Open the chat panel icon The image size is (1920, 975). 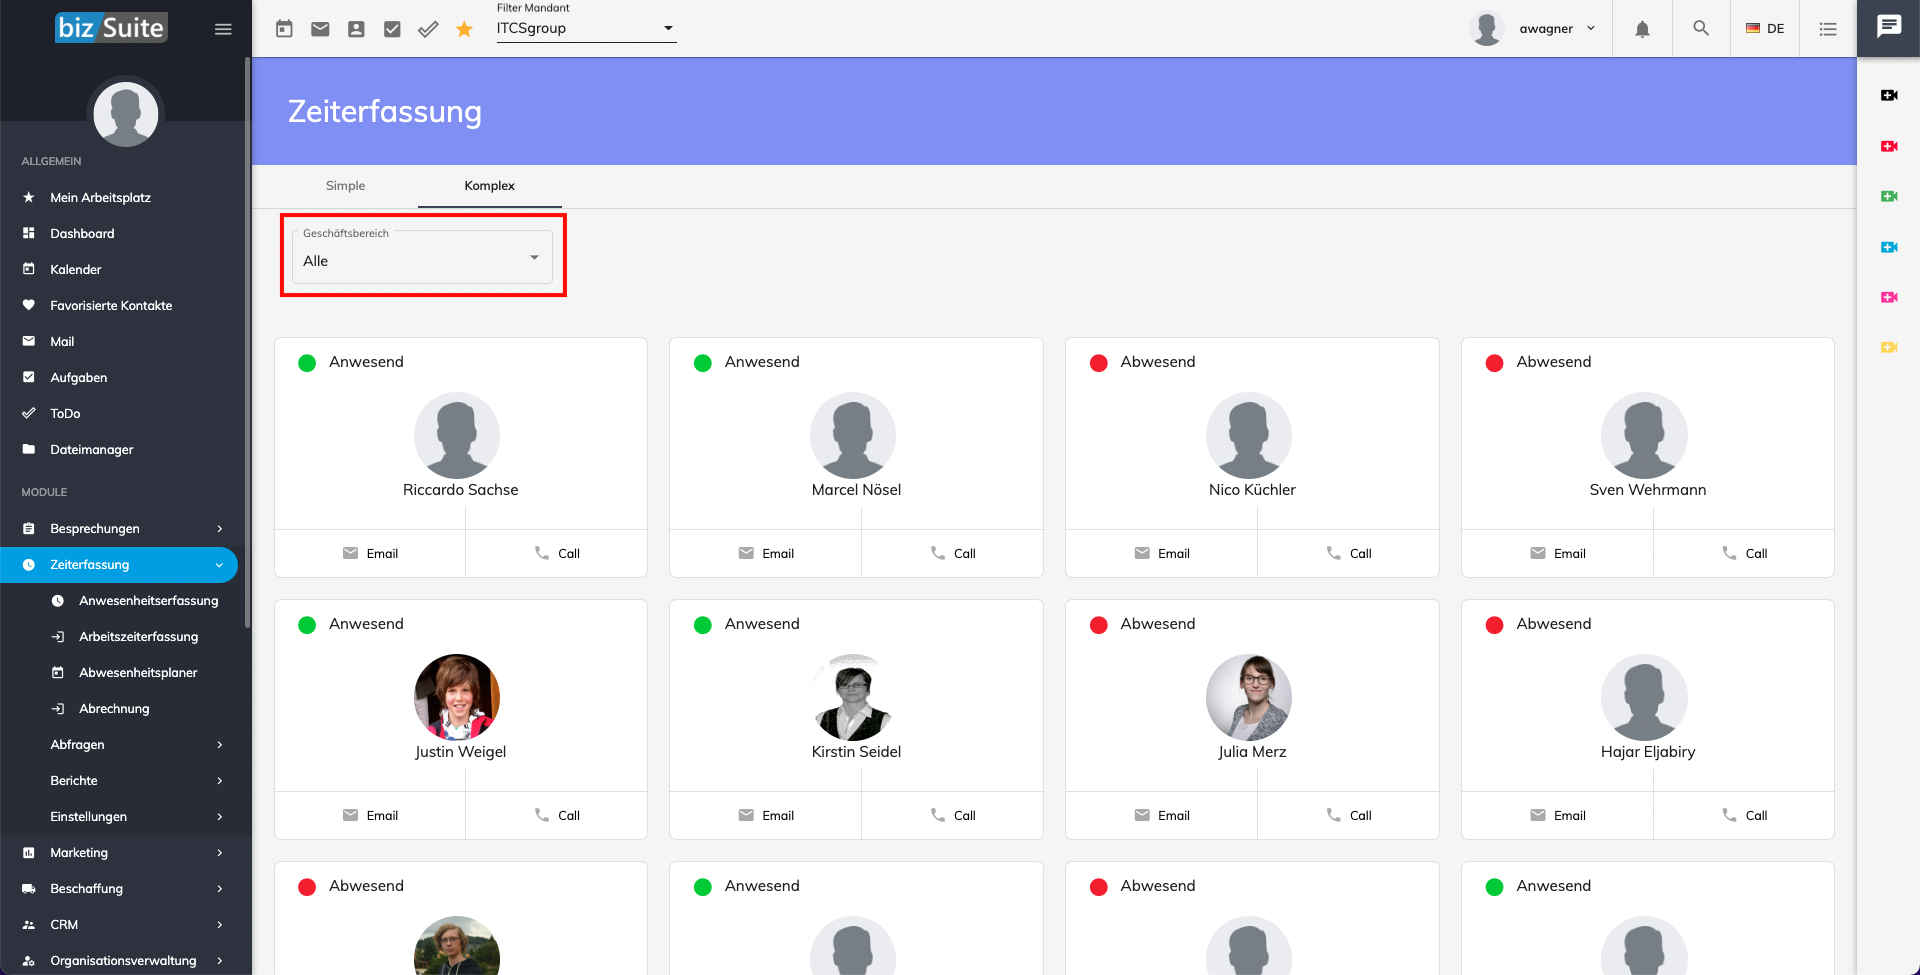click(x=1889, y=27)
